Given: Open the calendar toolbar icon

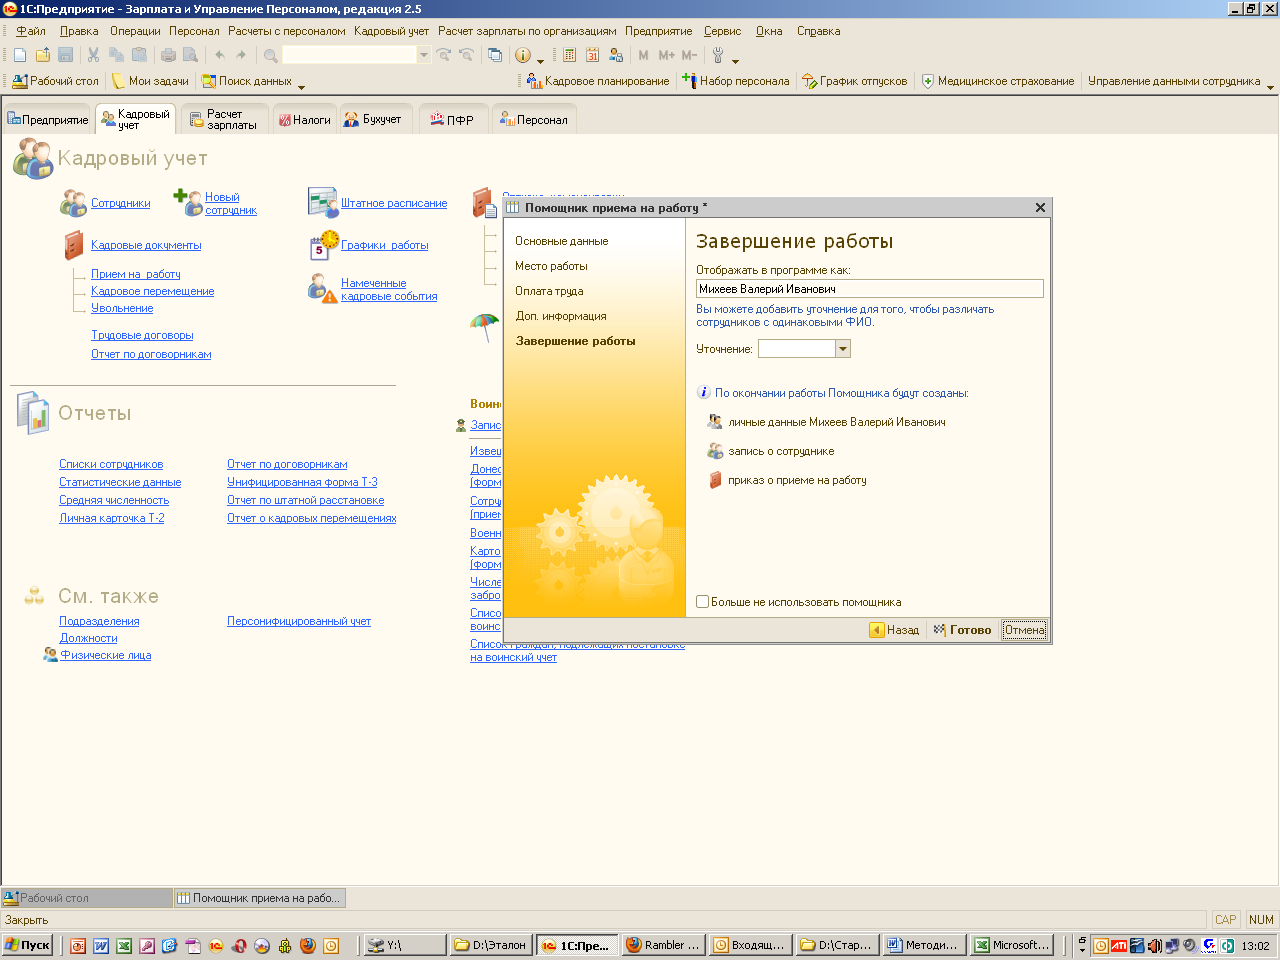Looking at the screenshot, I should 593,55.
